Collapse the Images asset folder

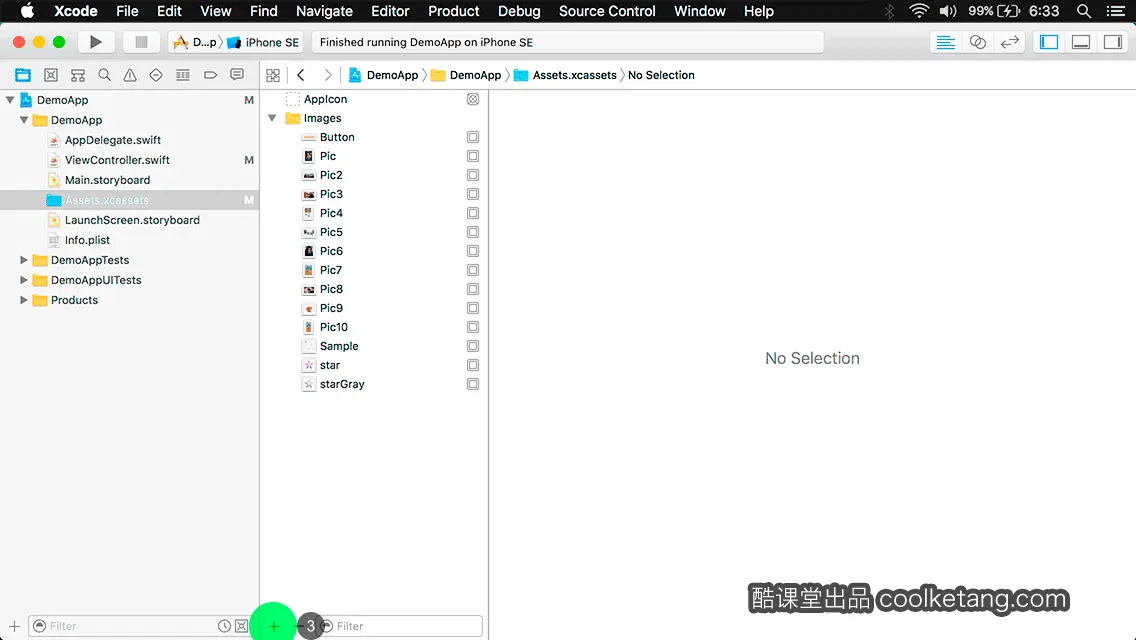tap(272, 118)
